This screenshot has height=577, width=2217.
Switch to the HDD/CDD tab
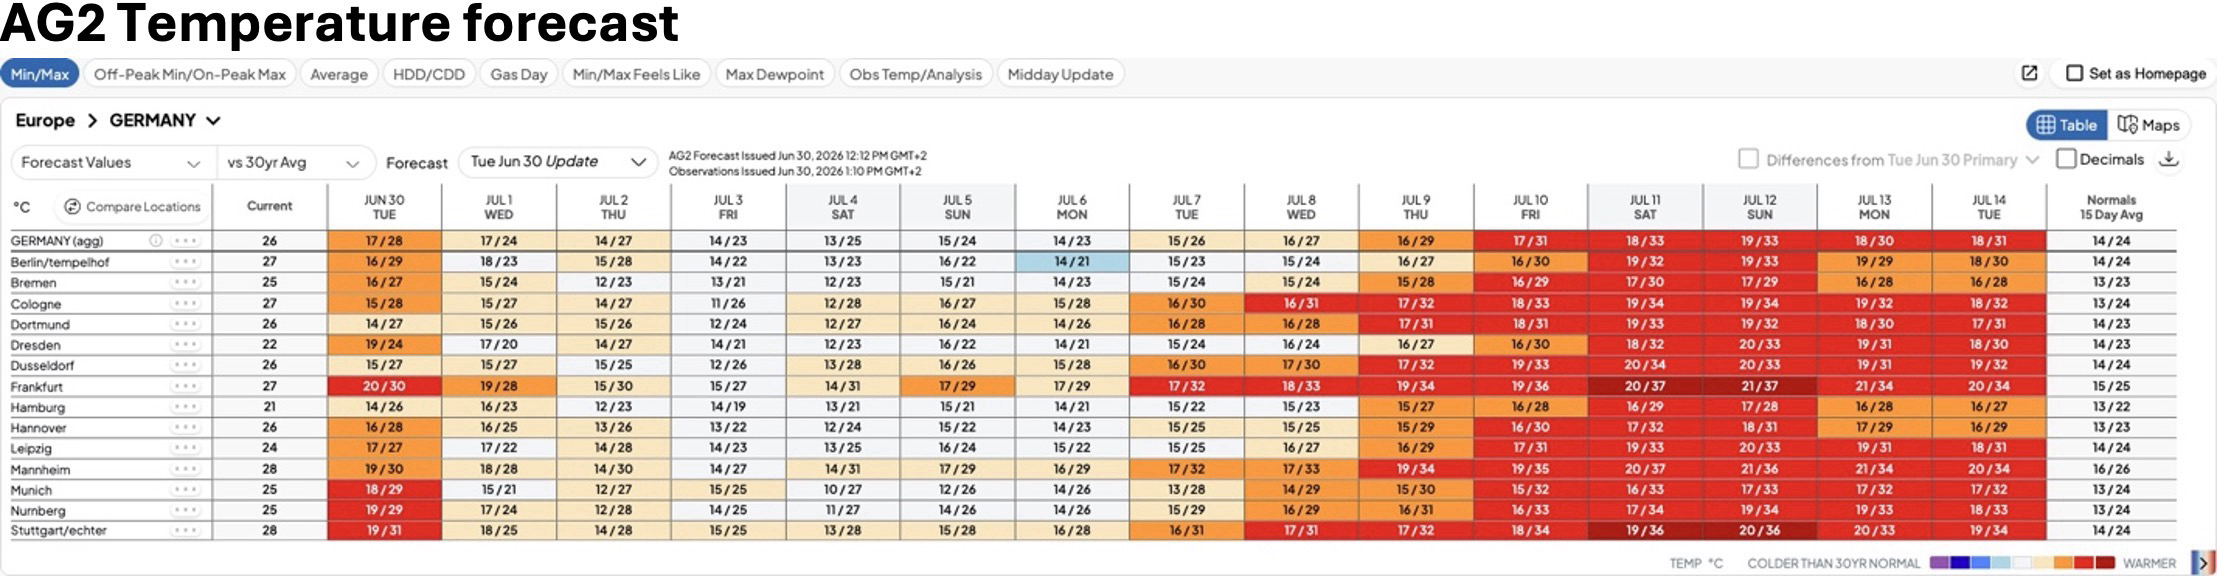coord(428,74)
